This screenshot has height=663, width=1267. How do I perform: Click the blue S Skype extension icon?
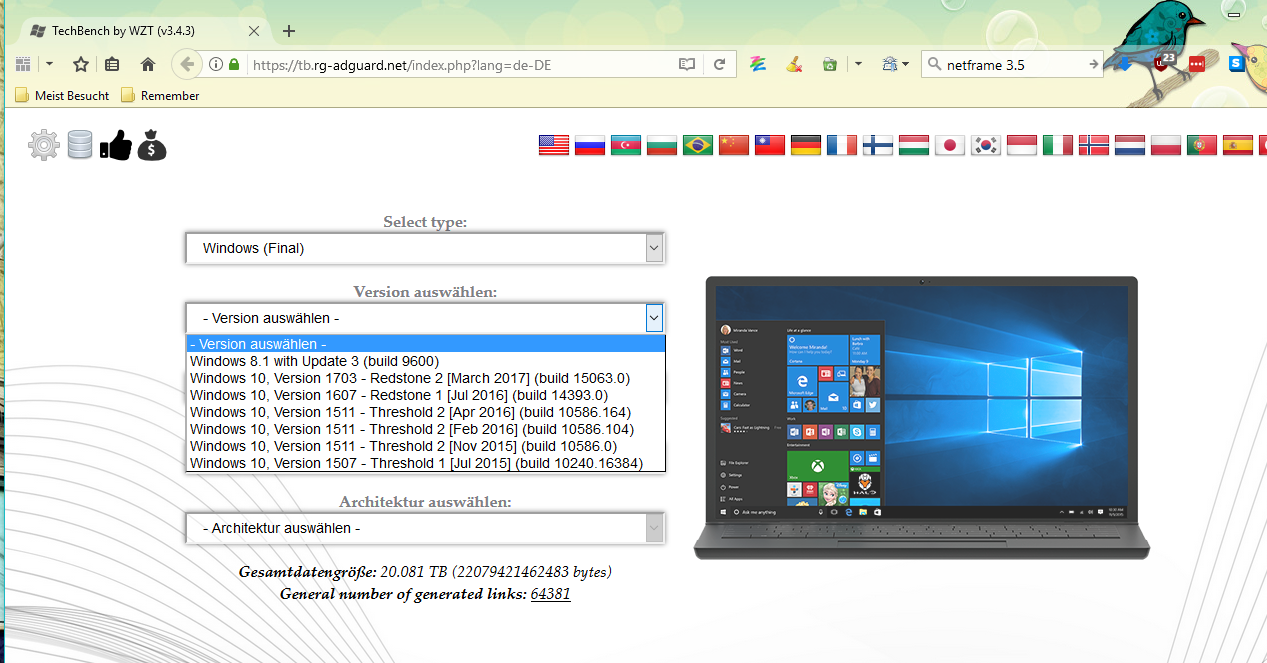pos(1236,63)
